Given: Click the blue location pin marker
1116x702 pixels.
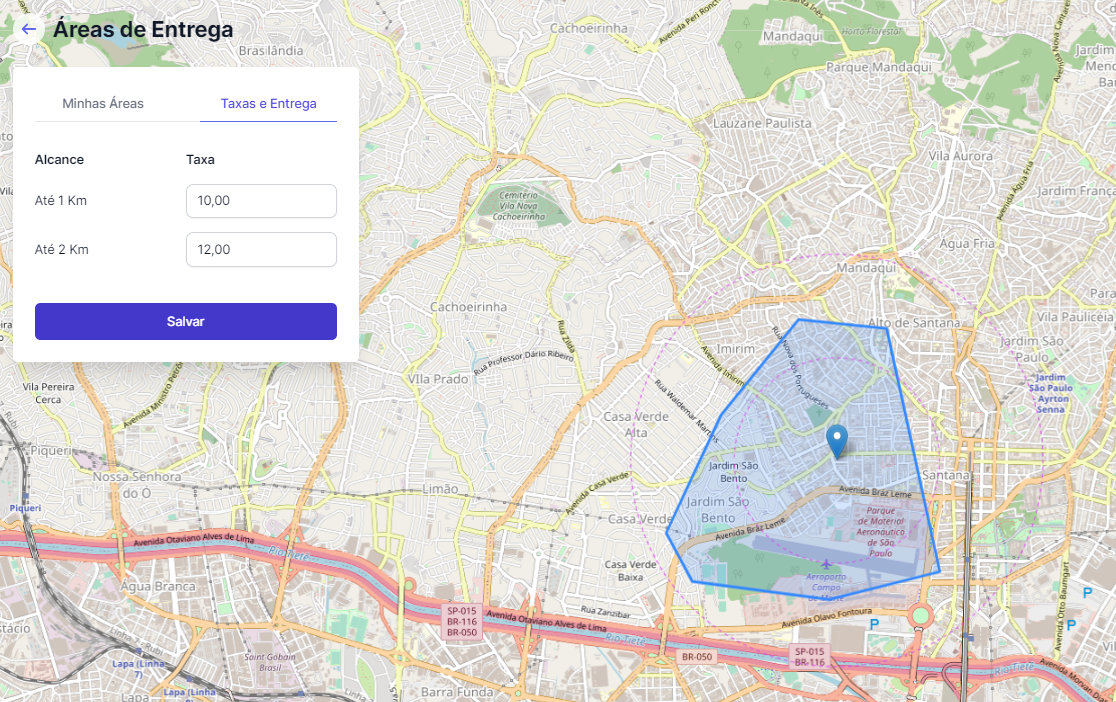Looking at the screenshot, I should click(838, 441).
